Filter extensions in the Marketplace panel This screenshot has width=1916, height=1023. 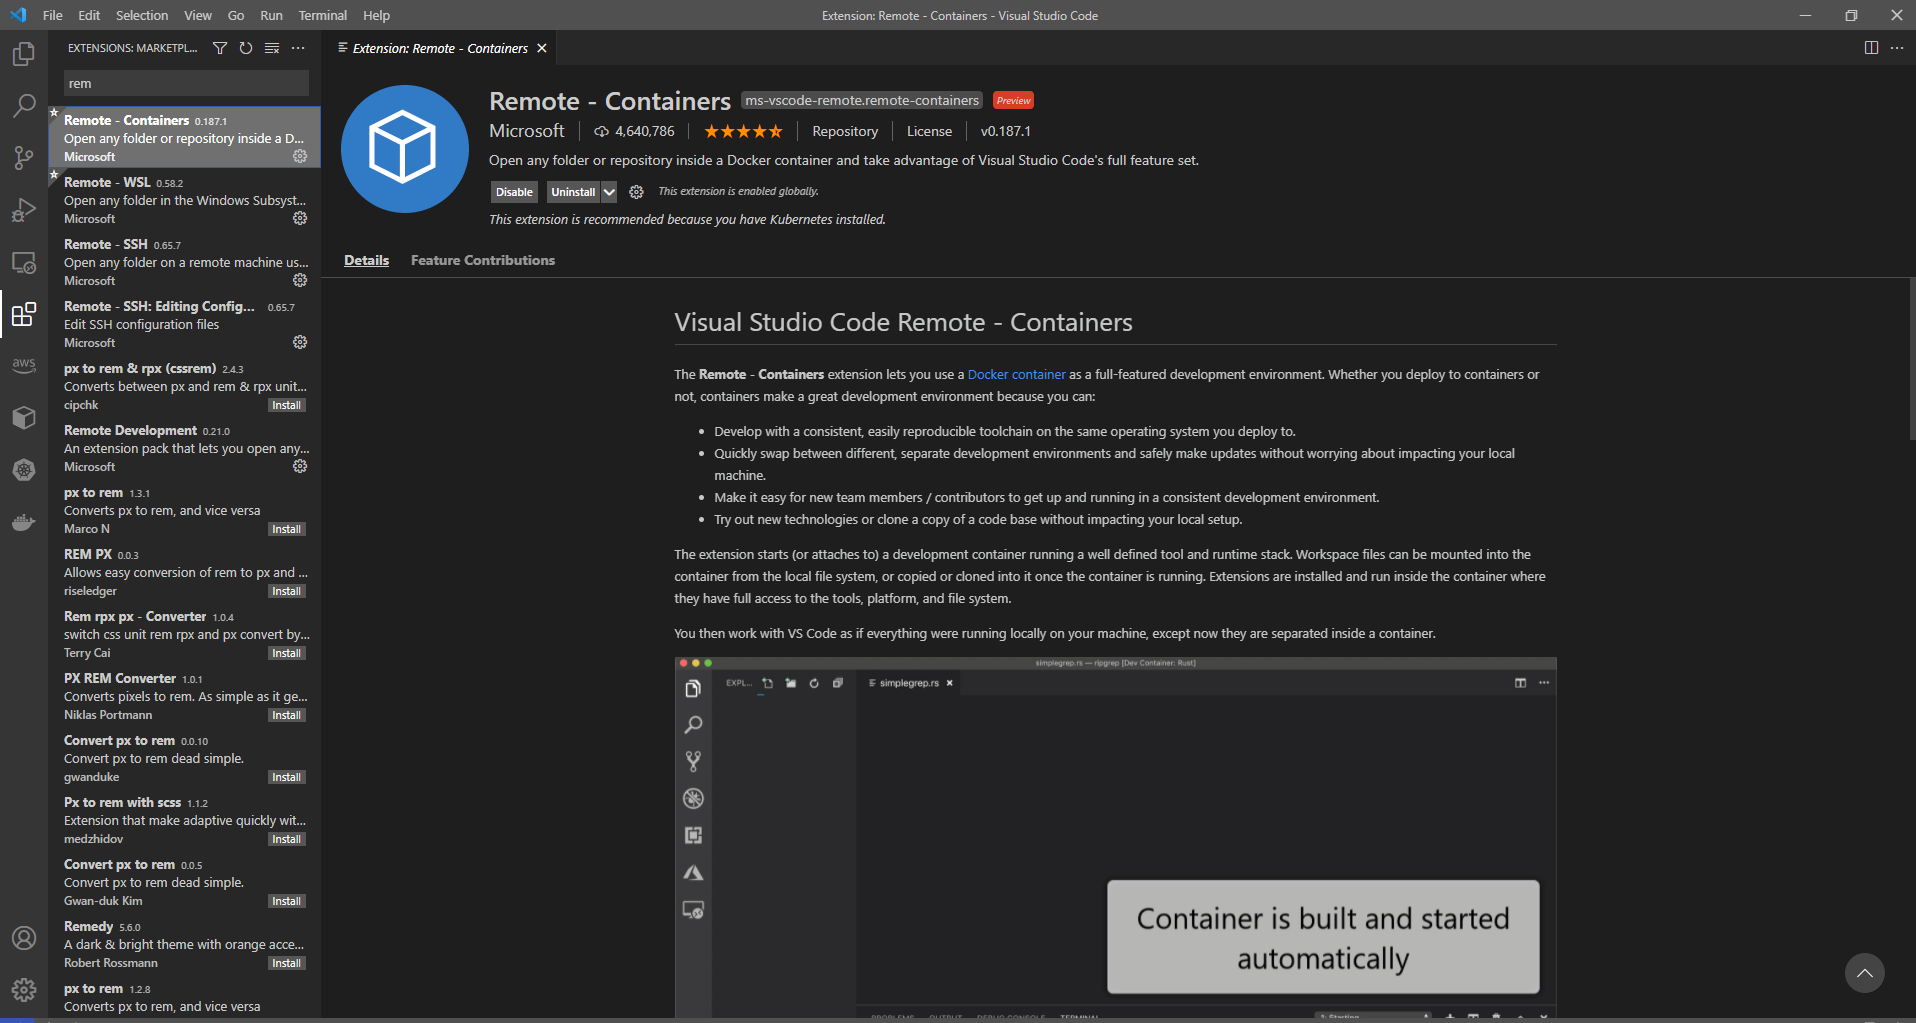(219, 47)
